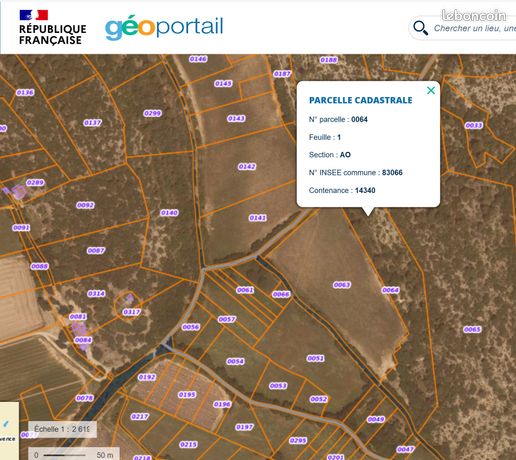Viewport: 516px width, 460px height.
Task: Click the Échelle scale indicator
Action: pos(62,429)
